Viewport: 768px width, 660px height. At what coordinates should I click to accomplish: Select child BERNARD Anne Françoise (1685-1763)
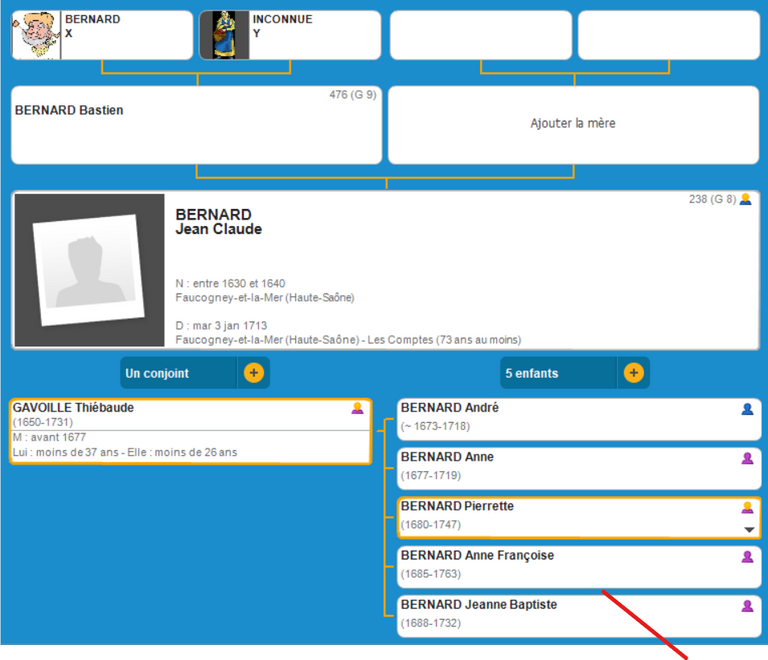click(x=560, y=566)
